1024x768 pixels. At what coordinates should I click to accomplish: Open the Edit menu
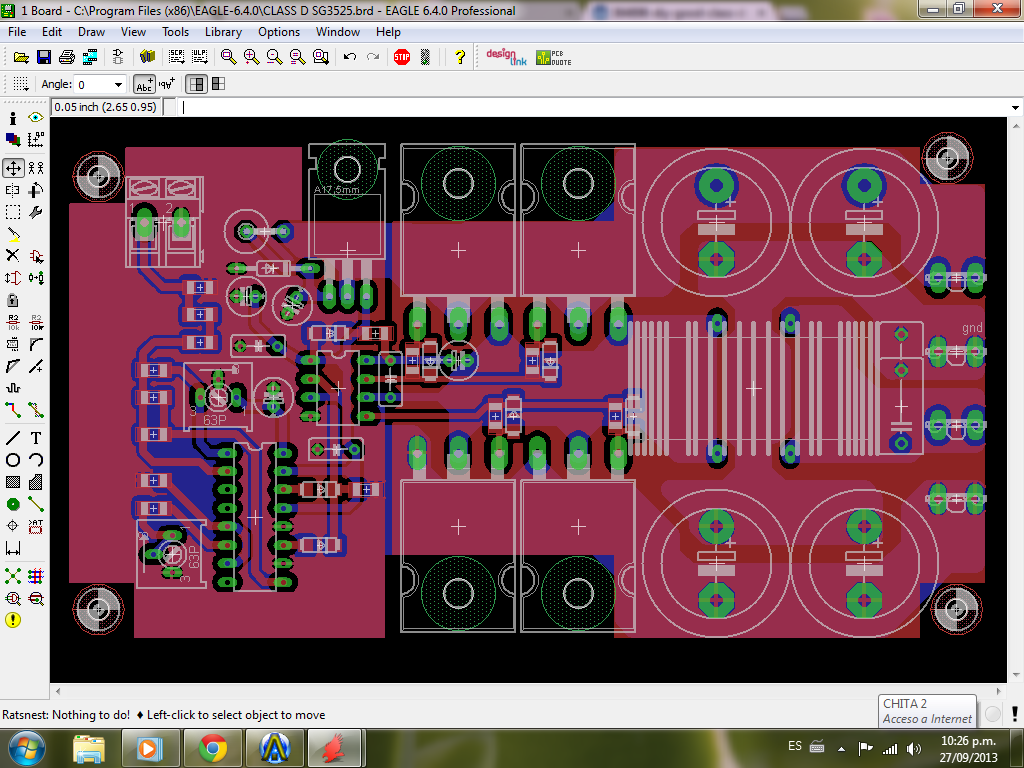[52, 32]
